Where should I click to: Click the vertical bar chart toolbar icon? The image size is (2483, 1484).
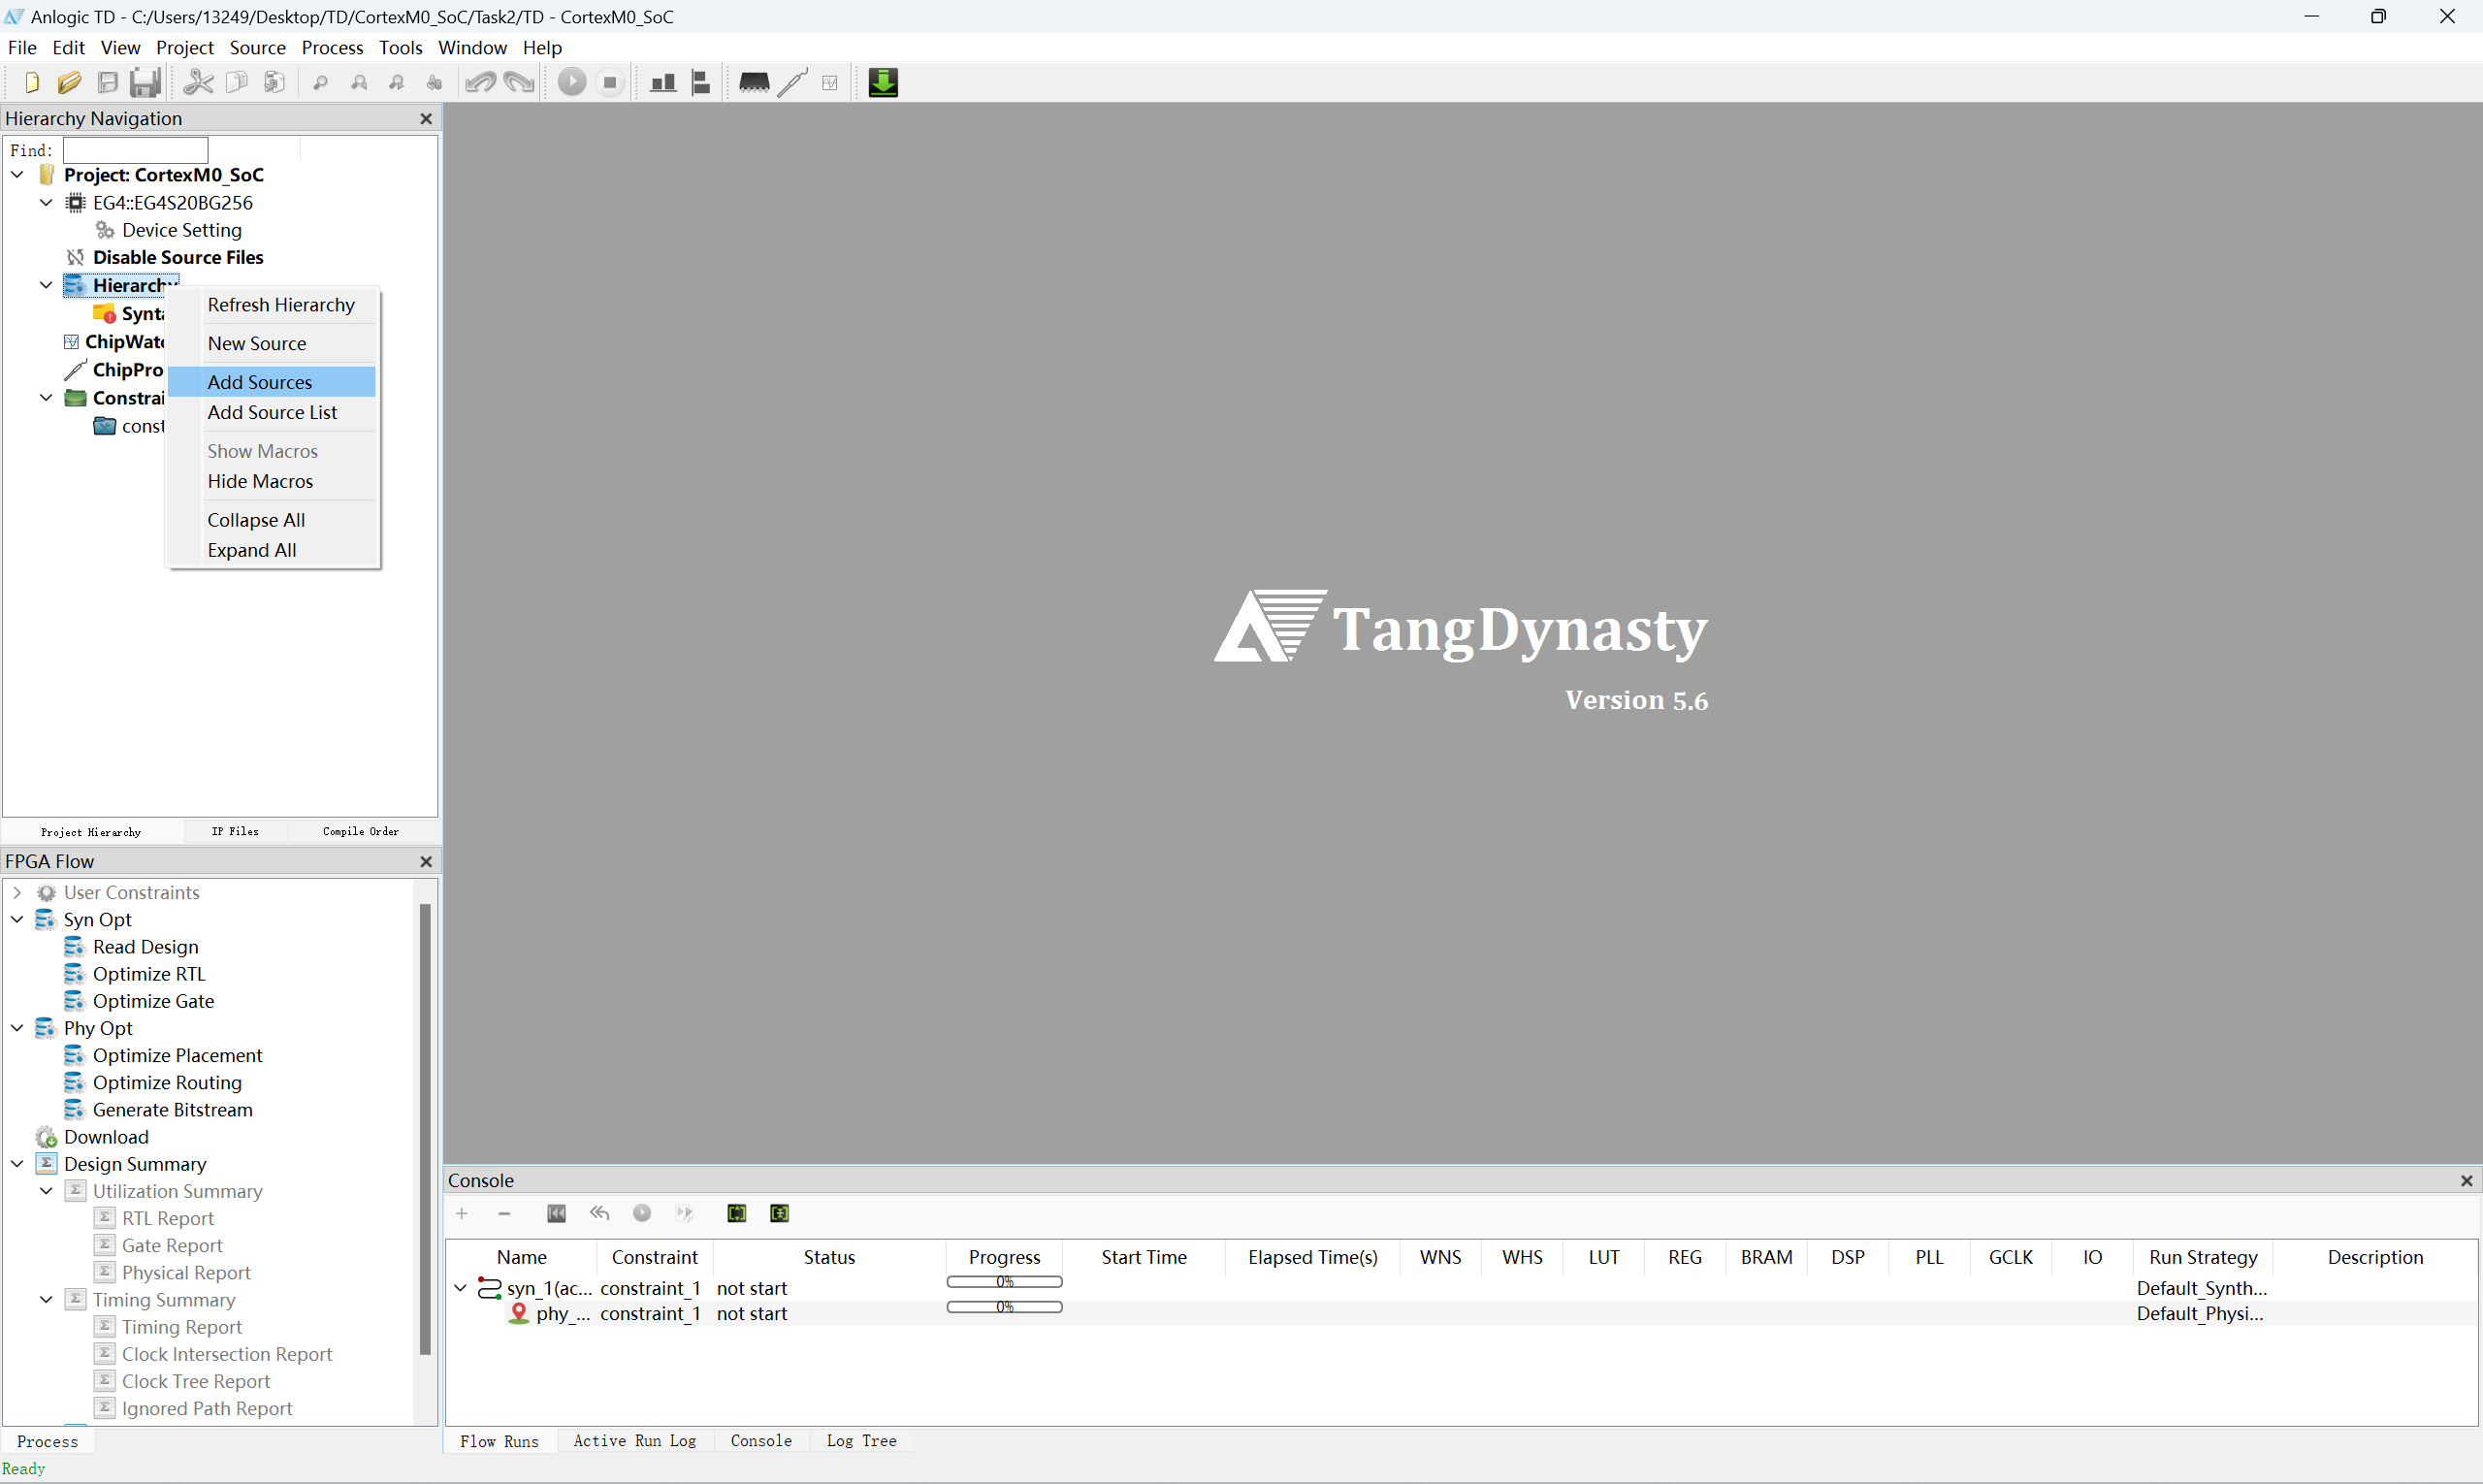click(662, 82)
